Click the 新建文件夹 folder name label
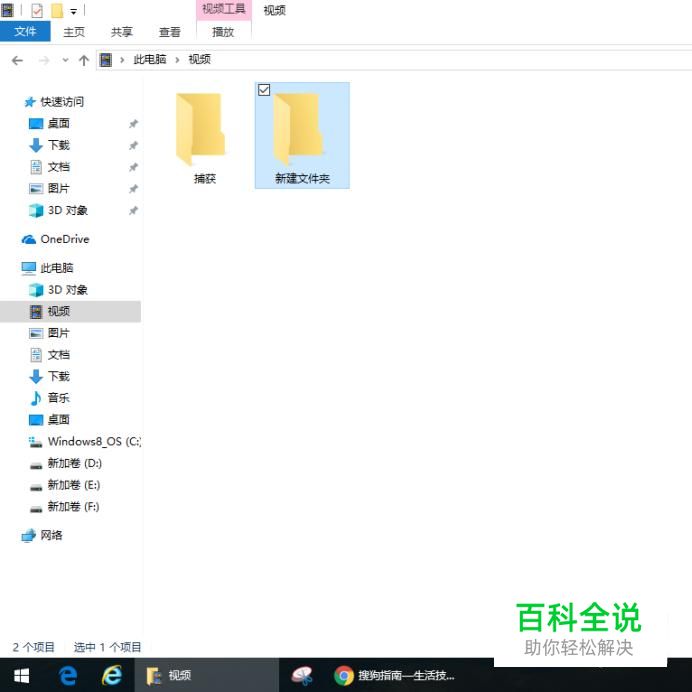Image resolution: width=692 pixels, height=692 pixels. click(x=302, y=178)
